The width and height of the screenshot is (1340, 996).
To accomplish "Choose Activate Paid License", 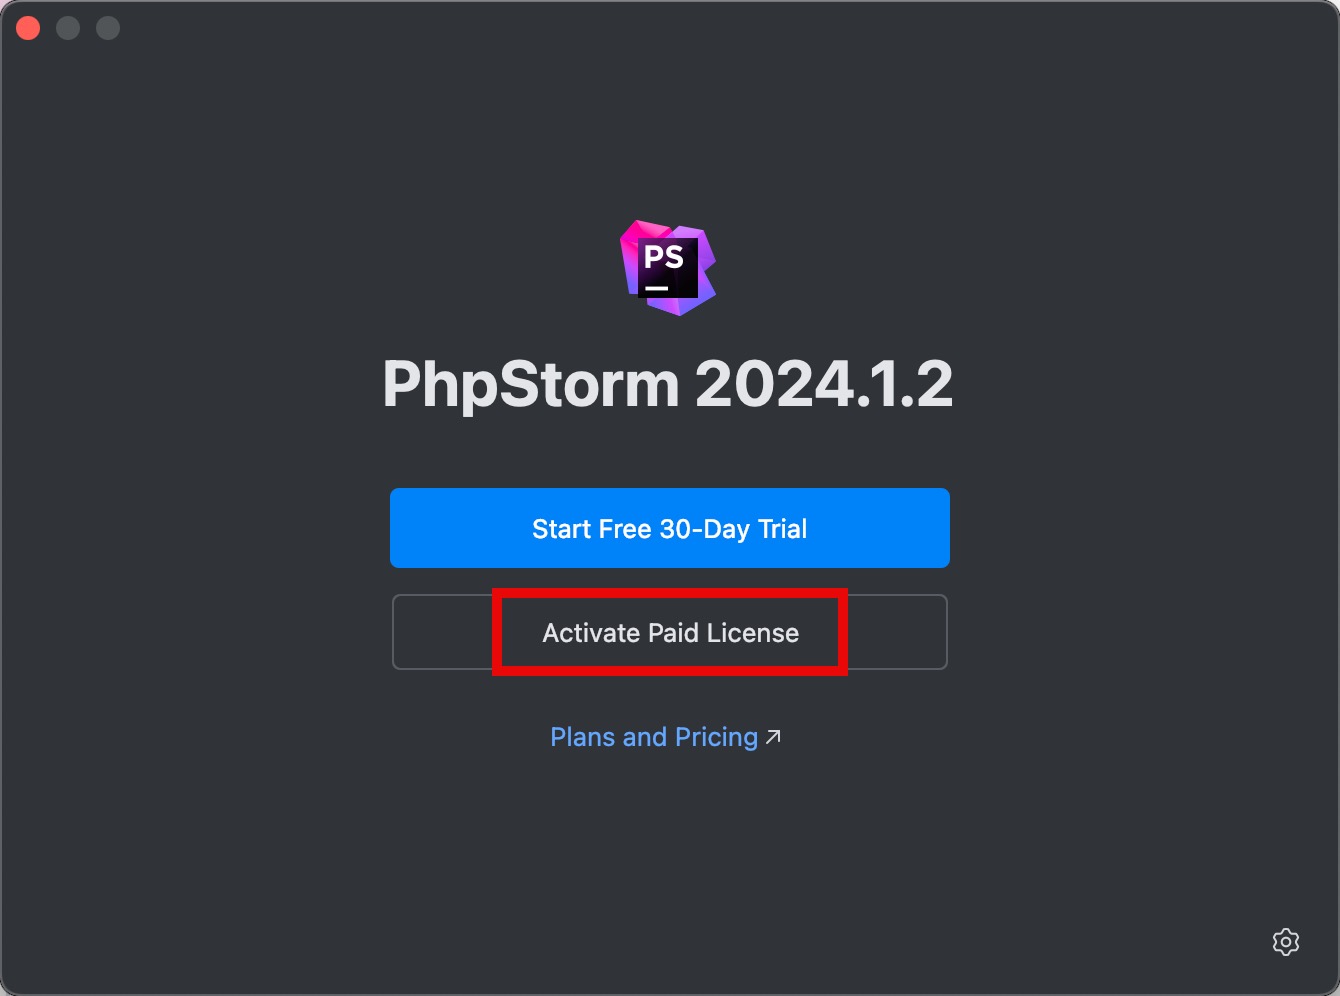I will 670,632.
